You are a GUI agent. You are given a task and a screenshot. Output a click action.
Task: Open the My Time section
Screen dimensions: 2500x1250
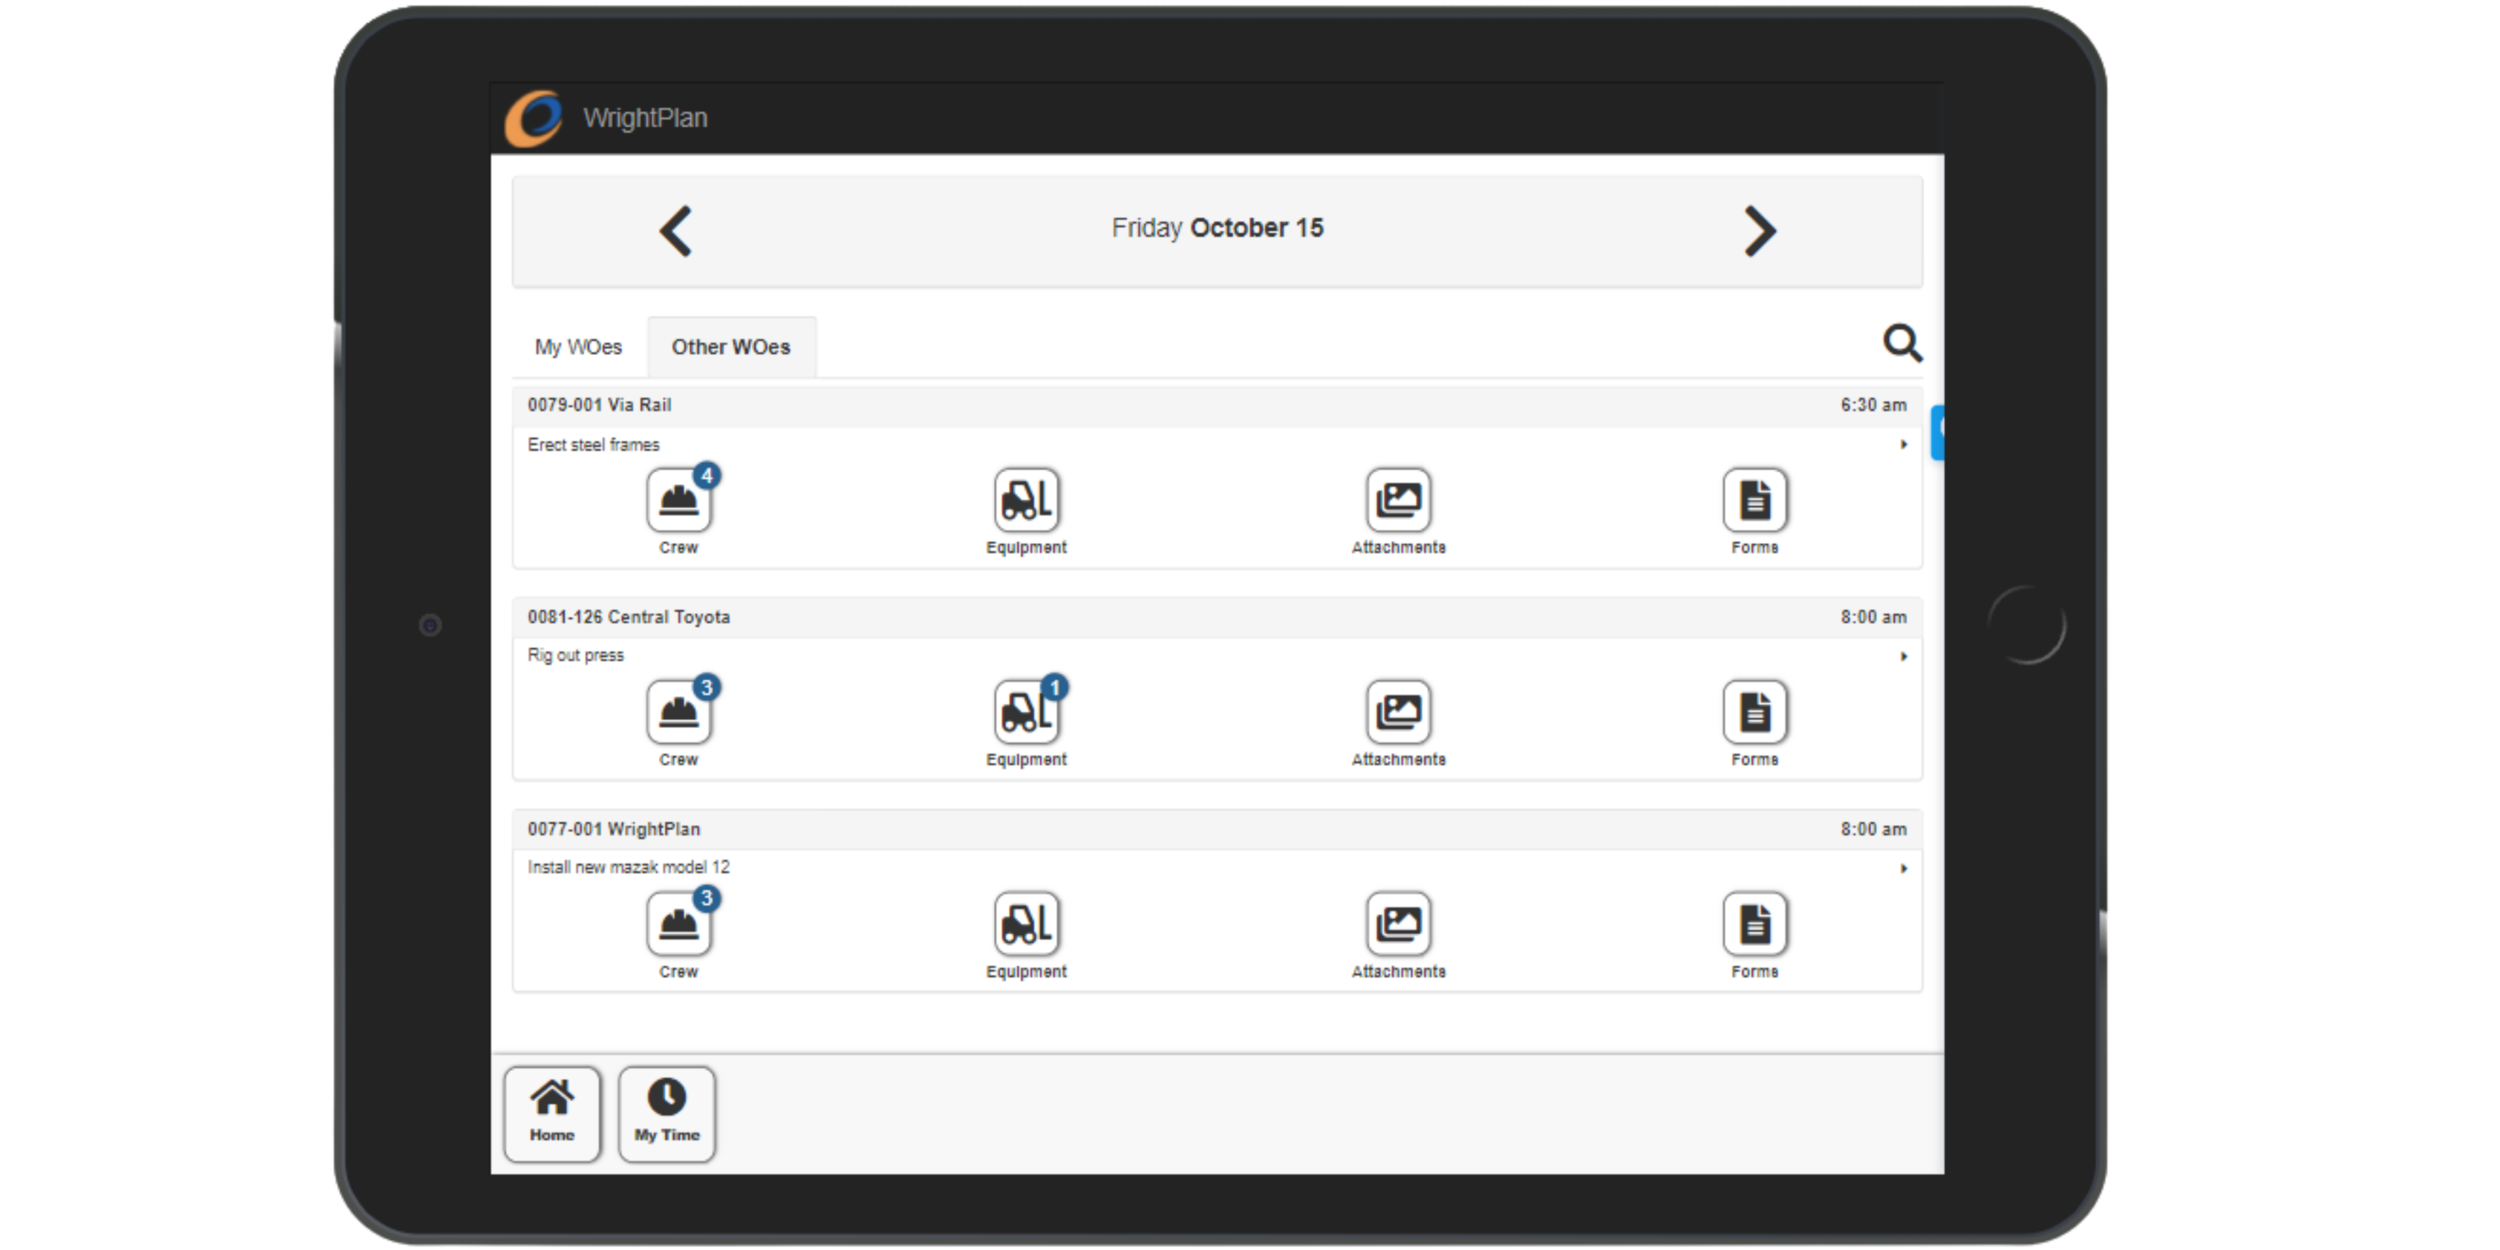click(667, 1112)
